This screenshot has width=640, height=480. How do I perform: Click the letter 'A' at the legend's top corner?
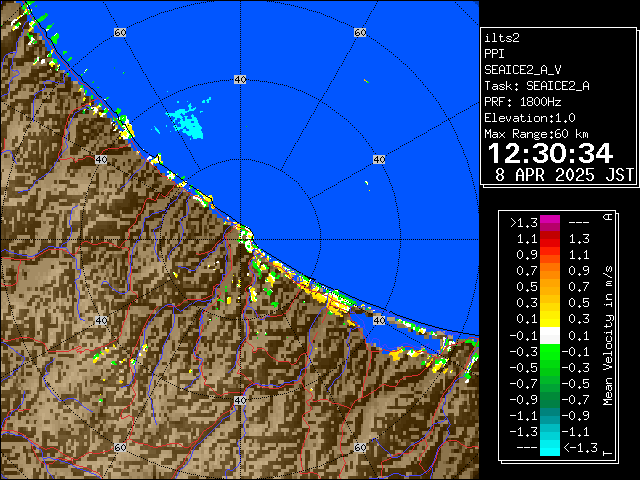pyautogui.click(x=609, y=217)
